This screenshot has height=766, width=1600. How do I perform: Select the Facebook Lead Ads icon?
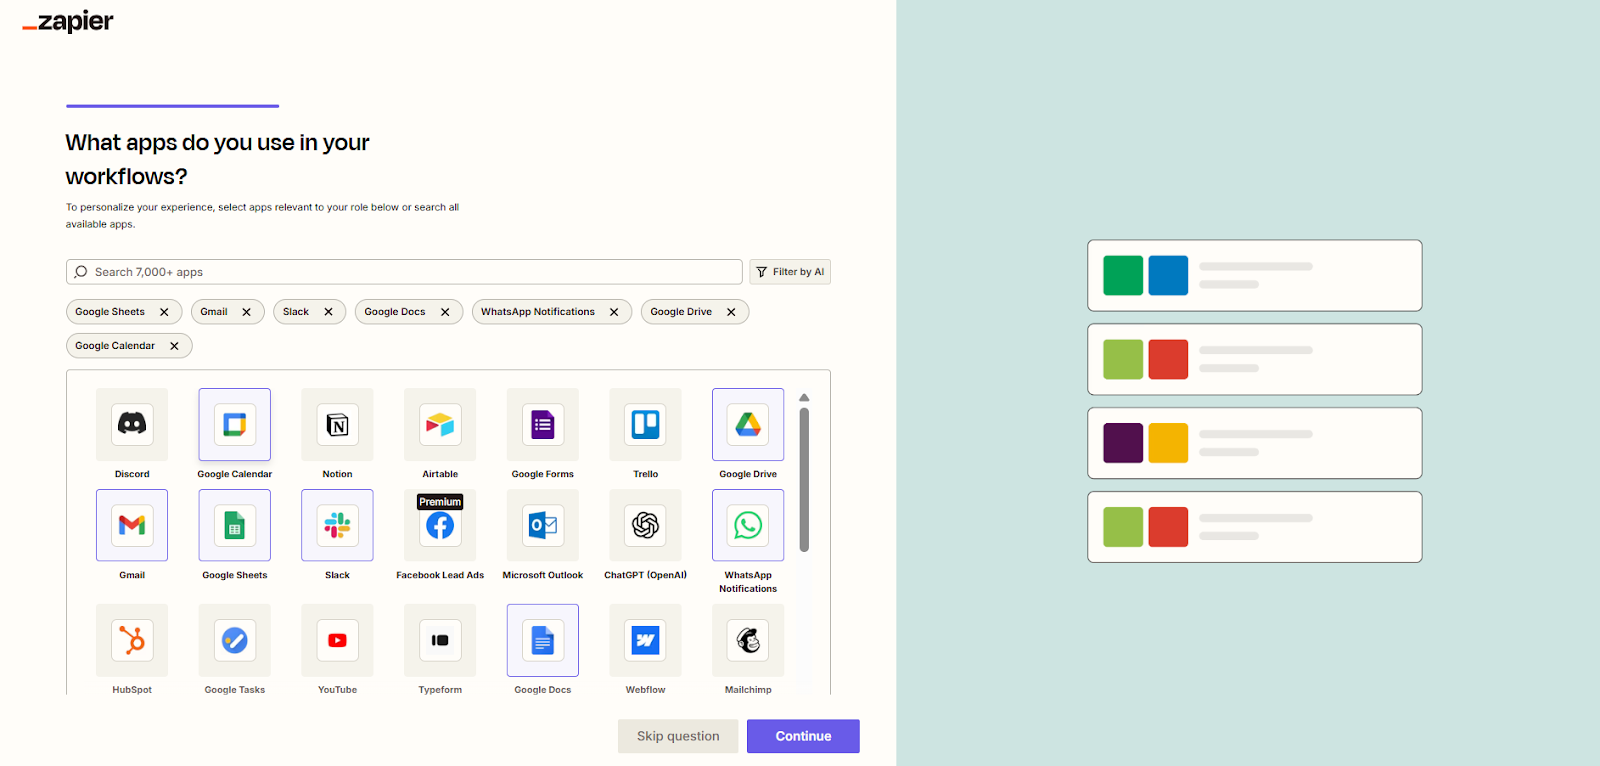(x=440, y=525)
